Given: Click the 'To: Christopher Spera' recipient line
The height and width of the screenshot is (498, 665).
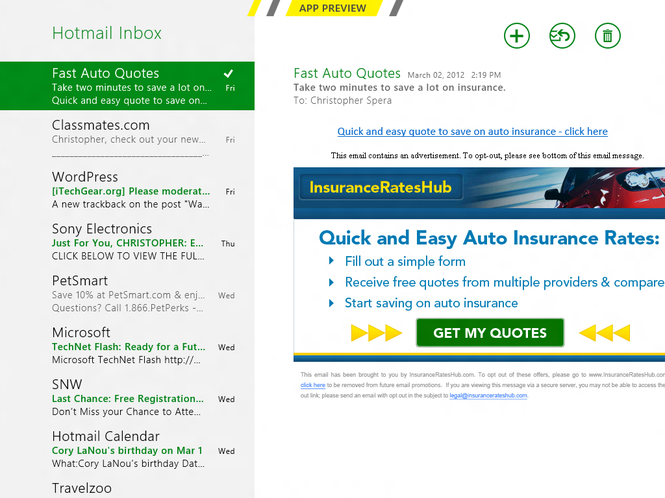Looking at the screenshot, I should (343, 101).
